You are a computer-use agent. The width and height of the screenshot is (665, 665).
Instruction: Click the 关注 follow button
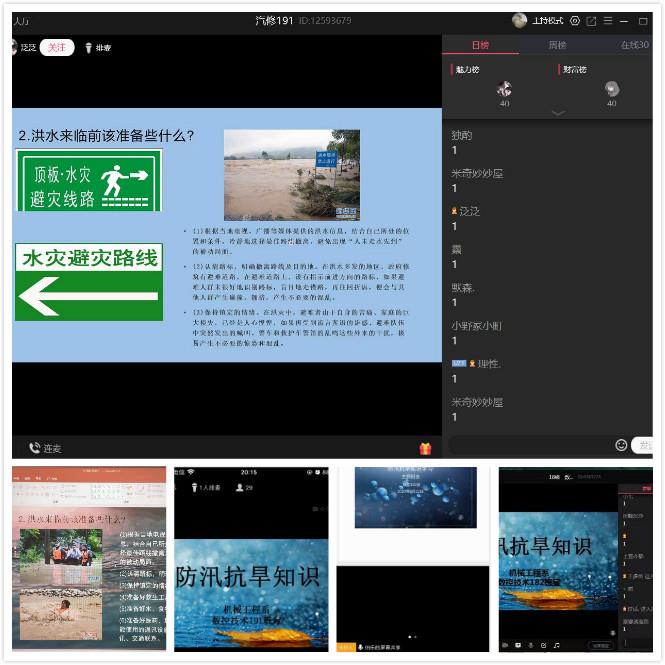(56, 47)
